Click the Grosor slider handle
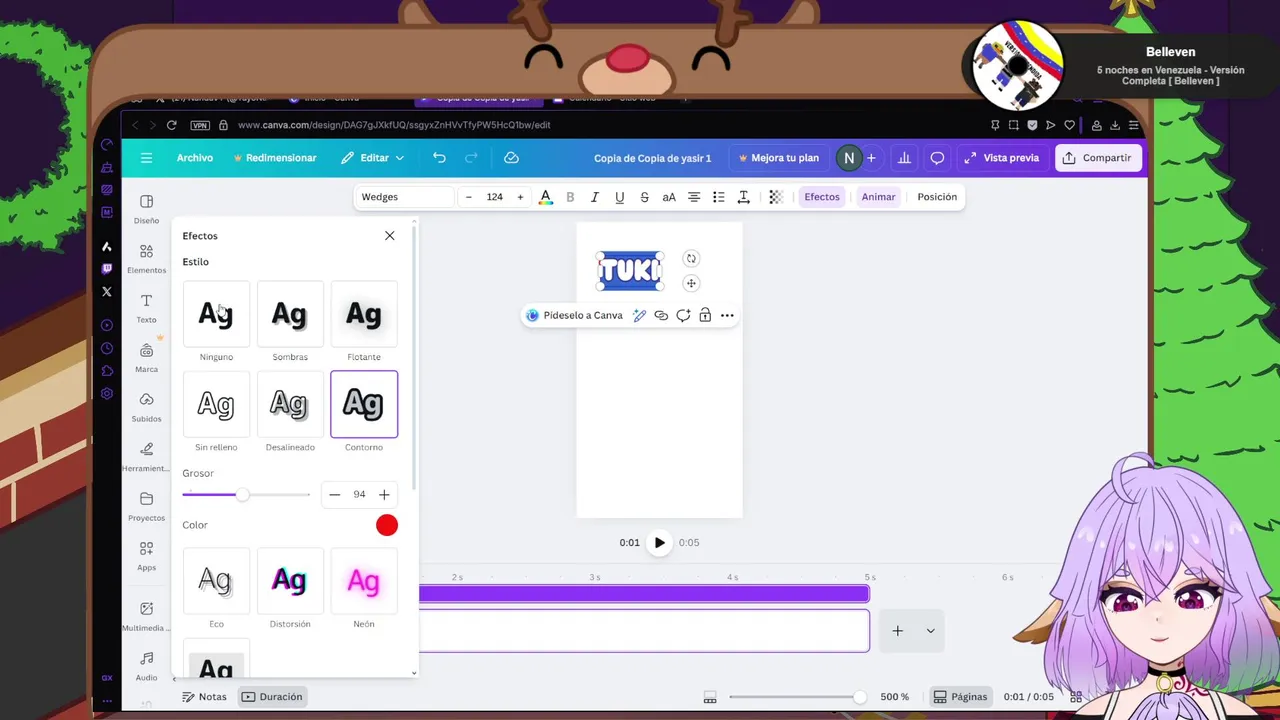This screenshot has height=720, width=1280. click(x=242, y=495)
